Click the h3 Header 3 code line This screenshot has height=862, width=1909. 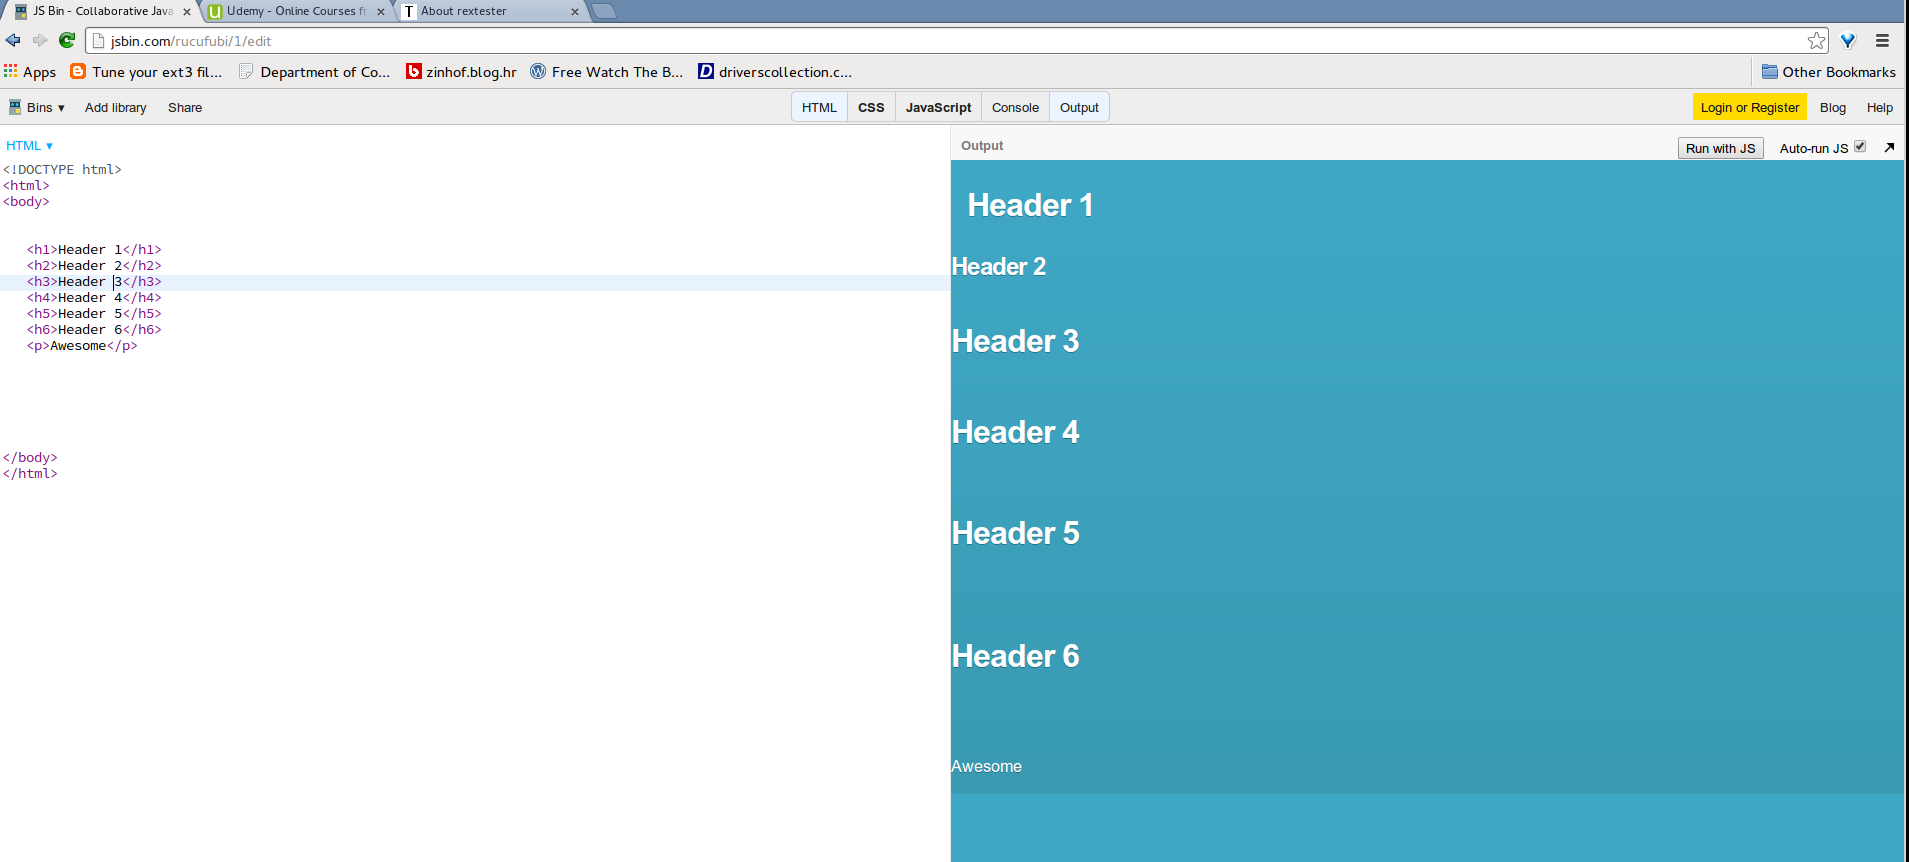(475, 282)
